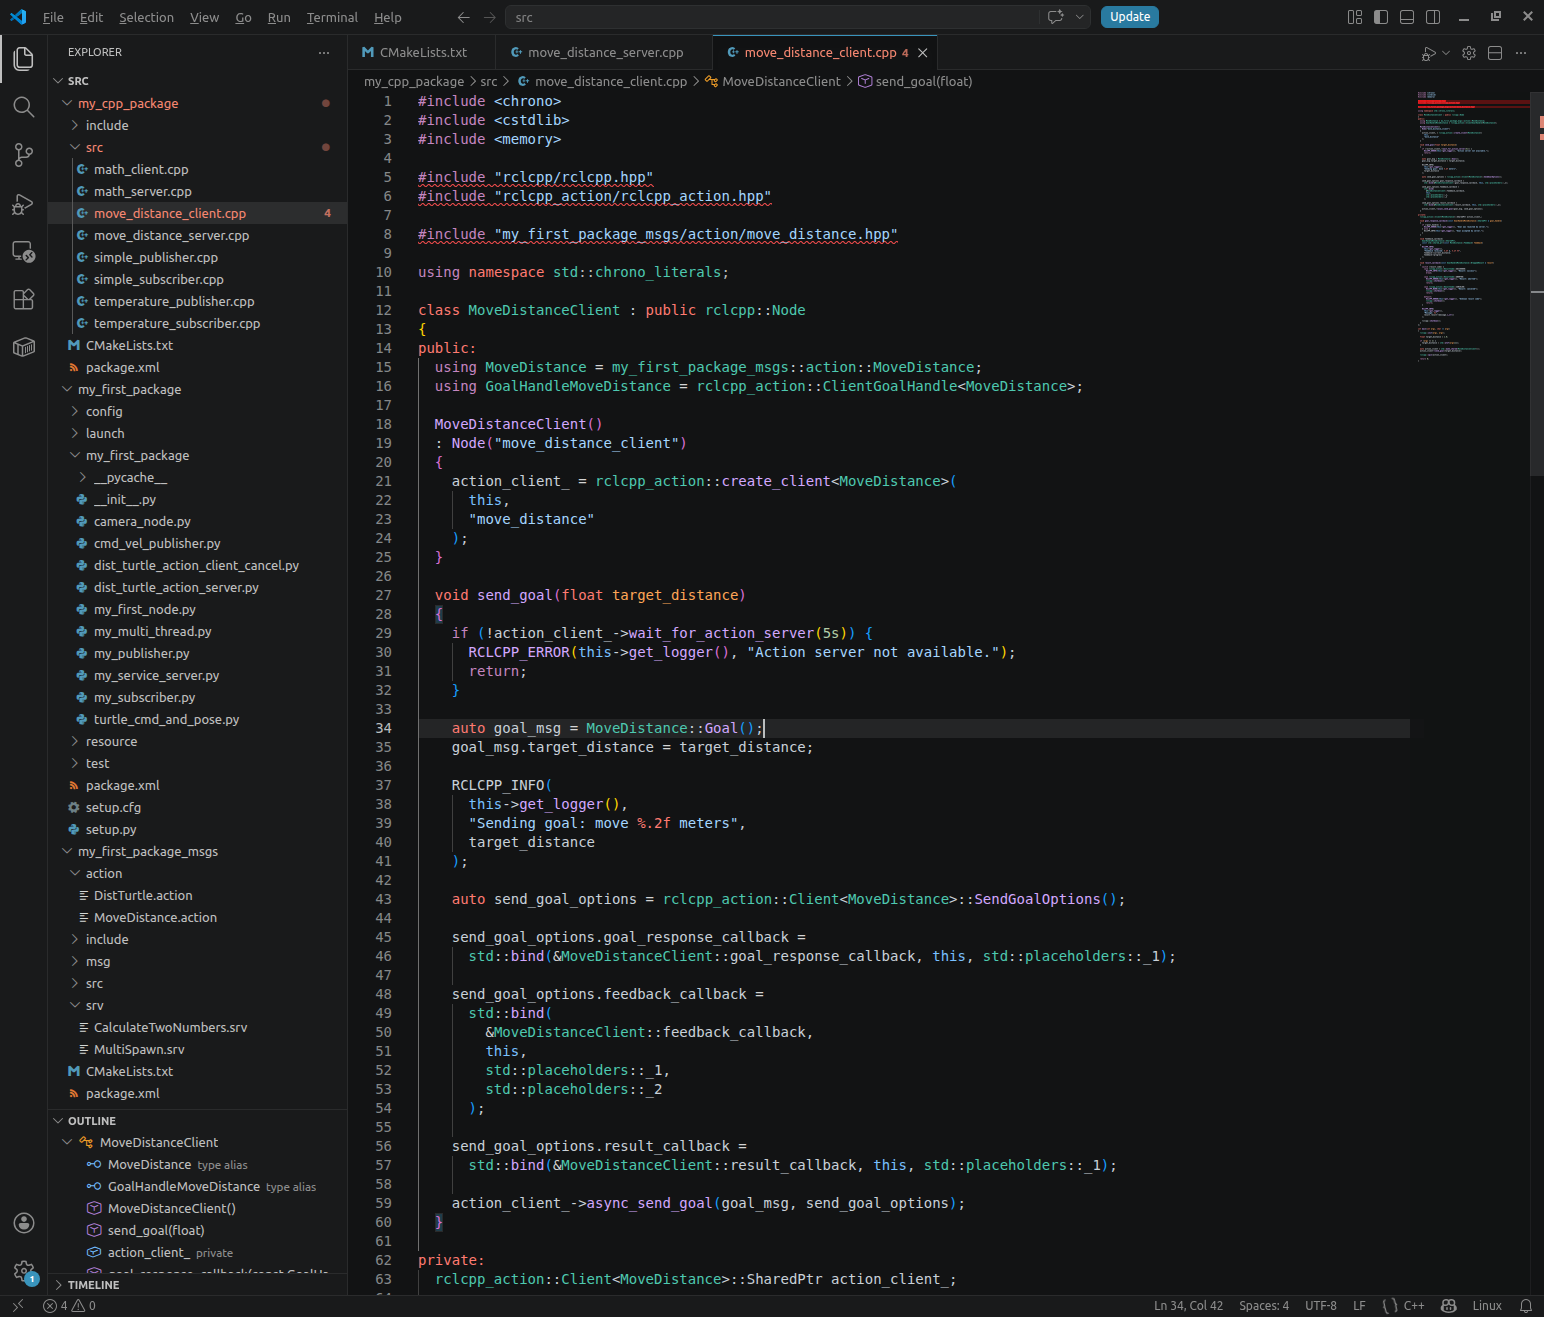Open editor More Actions ellipsis
This screenshot has width=1544, height=1317.
[x=1521, y=53]
